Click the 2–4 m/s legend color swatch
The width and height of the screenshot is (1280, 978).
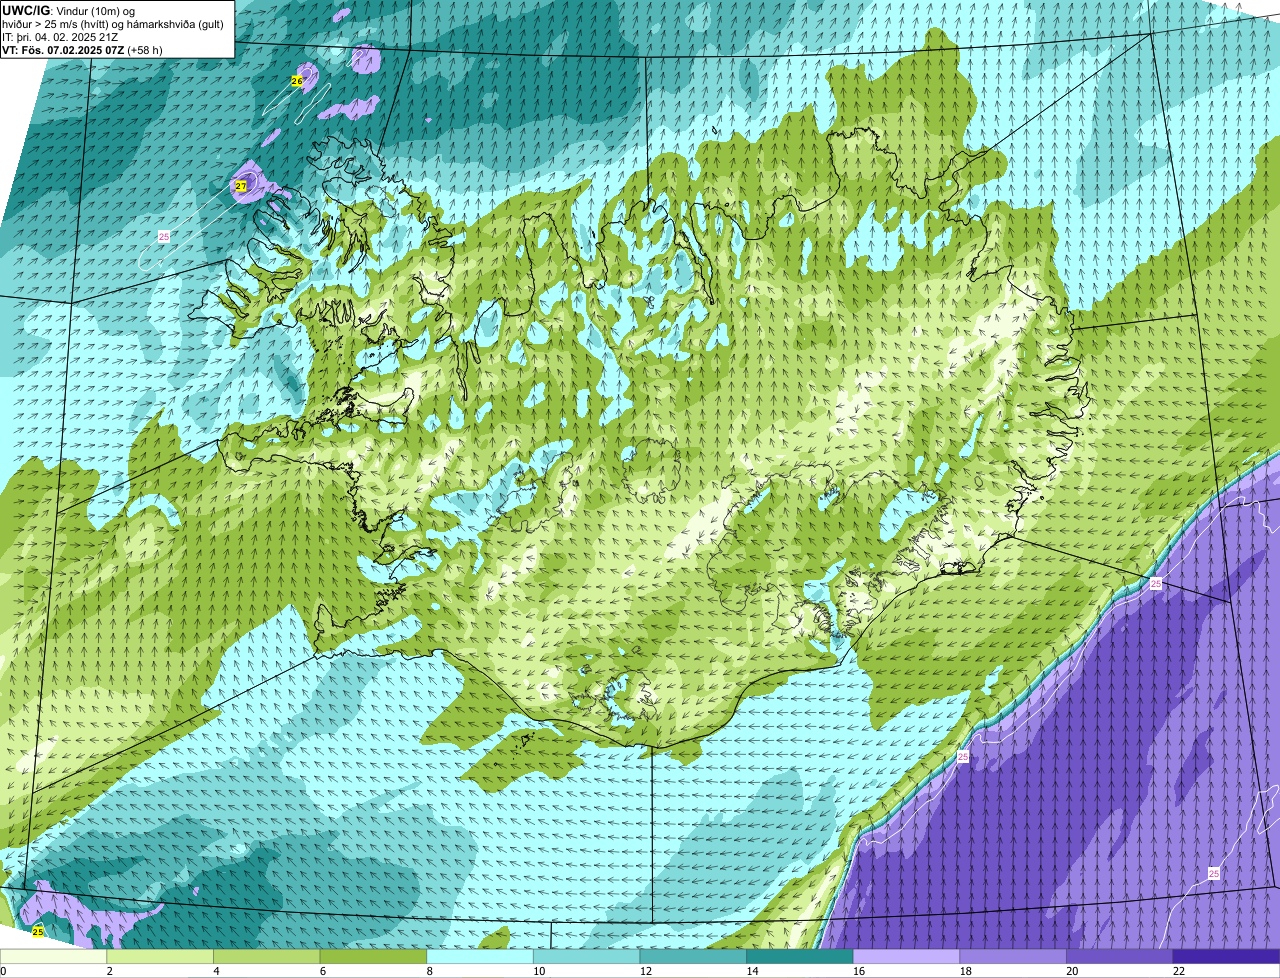tap(160, 956)
